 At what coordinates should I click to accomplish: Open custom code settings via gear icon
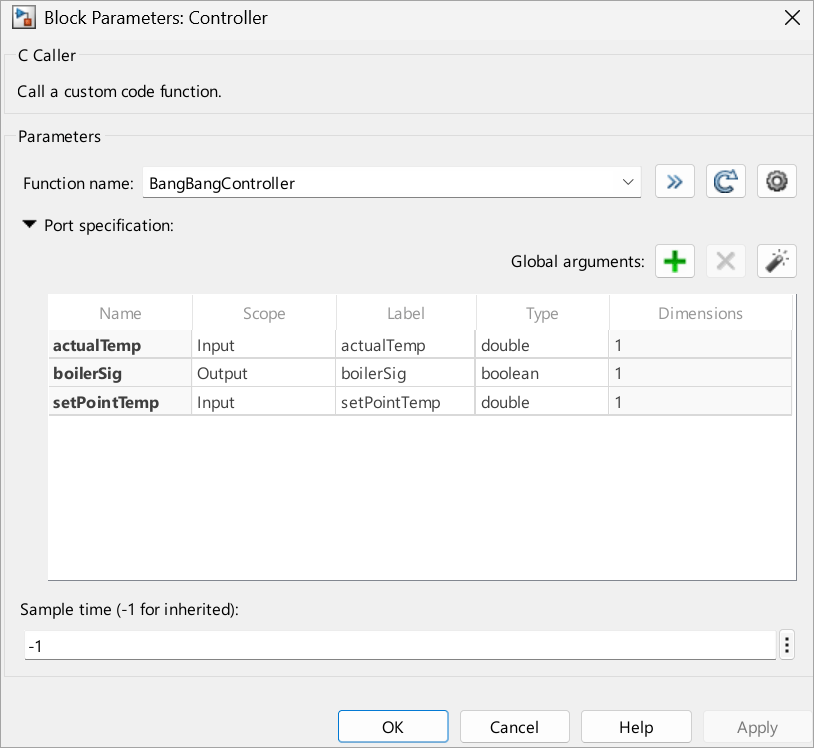[x=776, y=181]
